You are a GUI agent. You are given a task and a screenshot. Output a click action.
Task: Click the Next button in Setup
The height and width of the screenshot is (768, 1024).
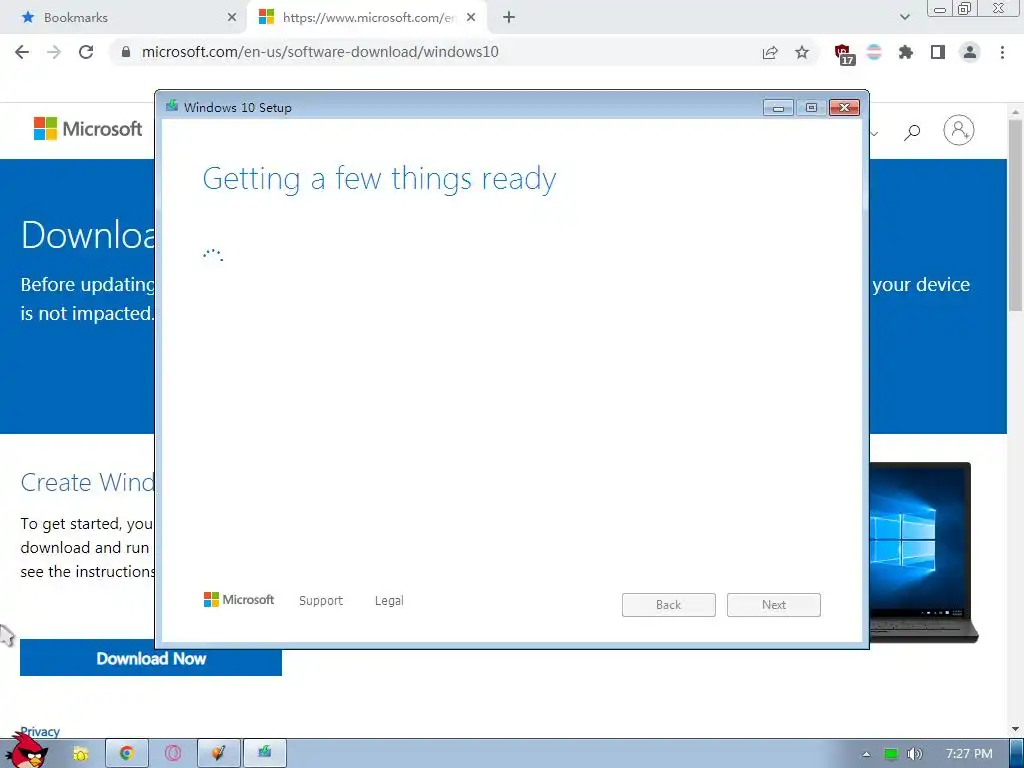(x=774, y=605)
